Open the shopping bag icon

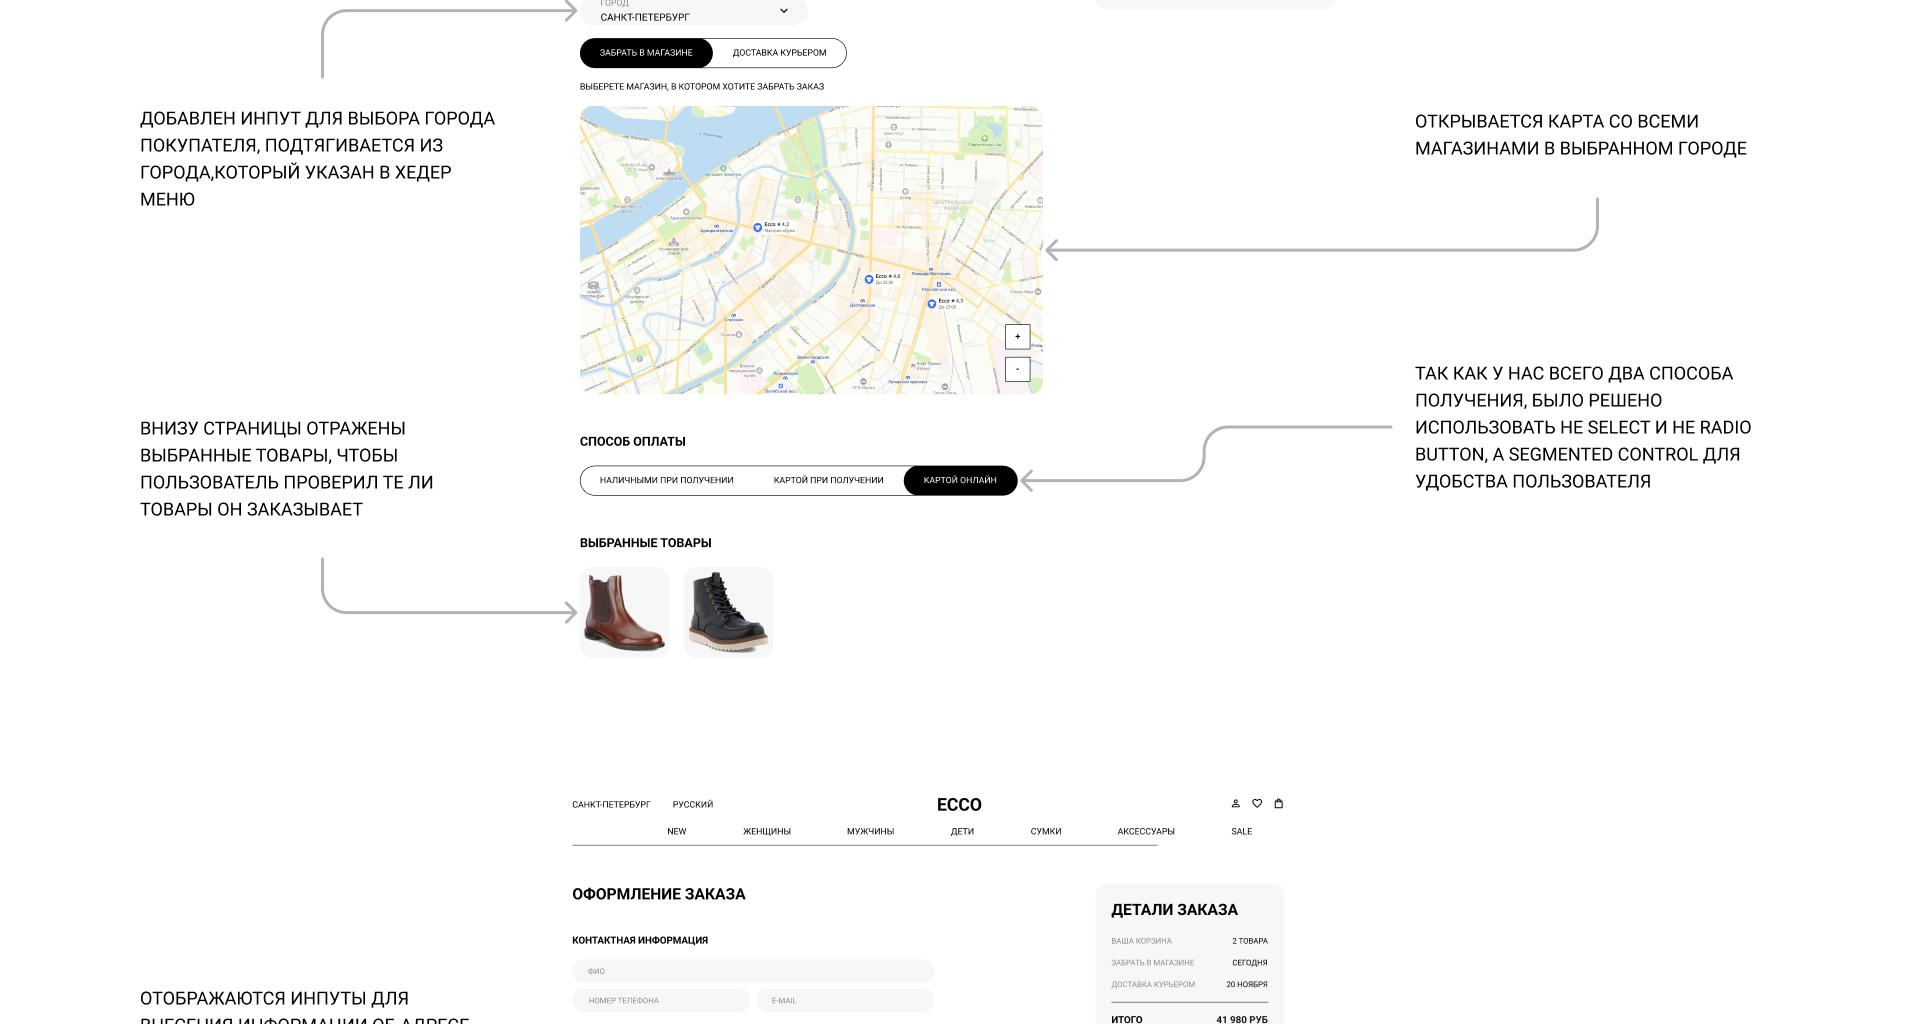click(1278, 803)
